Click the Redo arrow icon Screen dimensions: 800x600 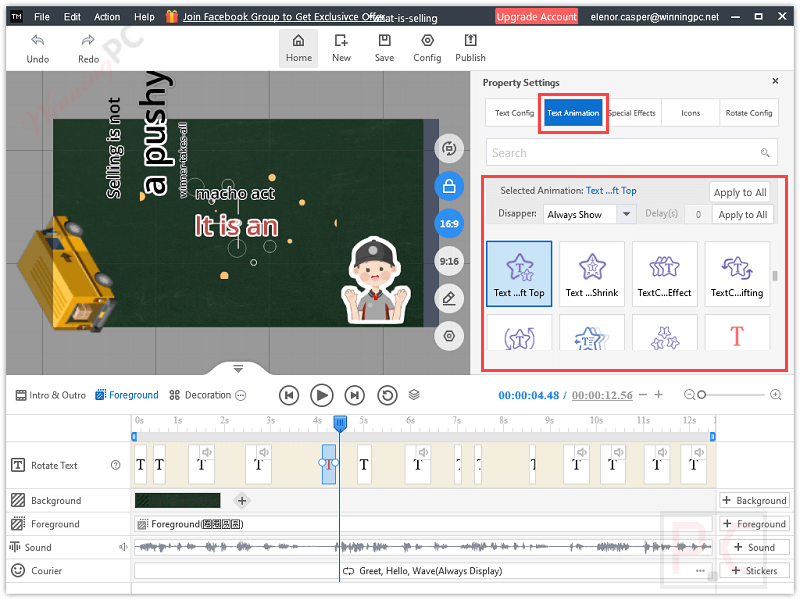[88, 40]
